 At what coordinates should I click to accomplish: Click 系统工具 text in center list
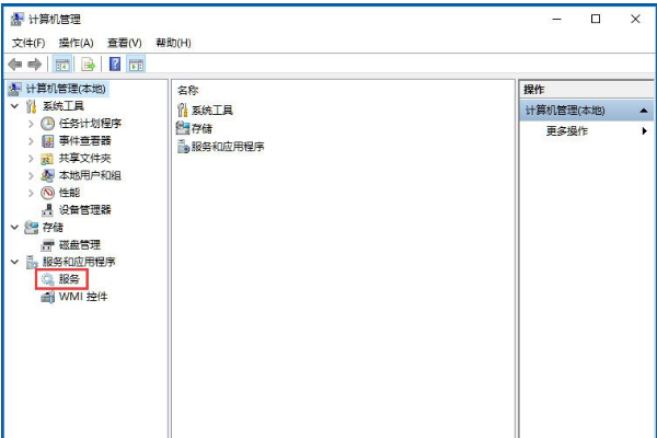click(x=212, y=110)
